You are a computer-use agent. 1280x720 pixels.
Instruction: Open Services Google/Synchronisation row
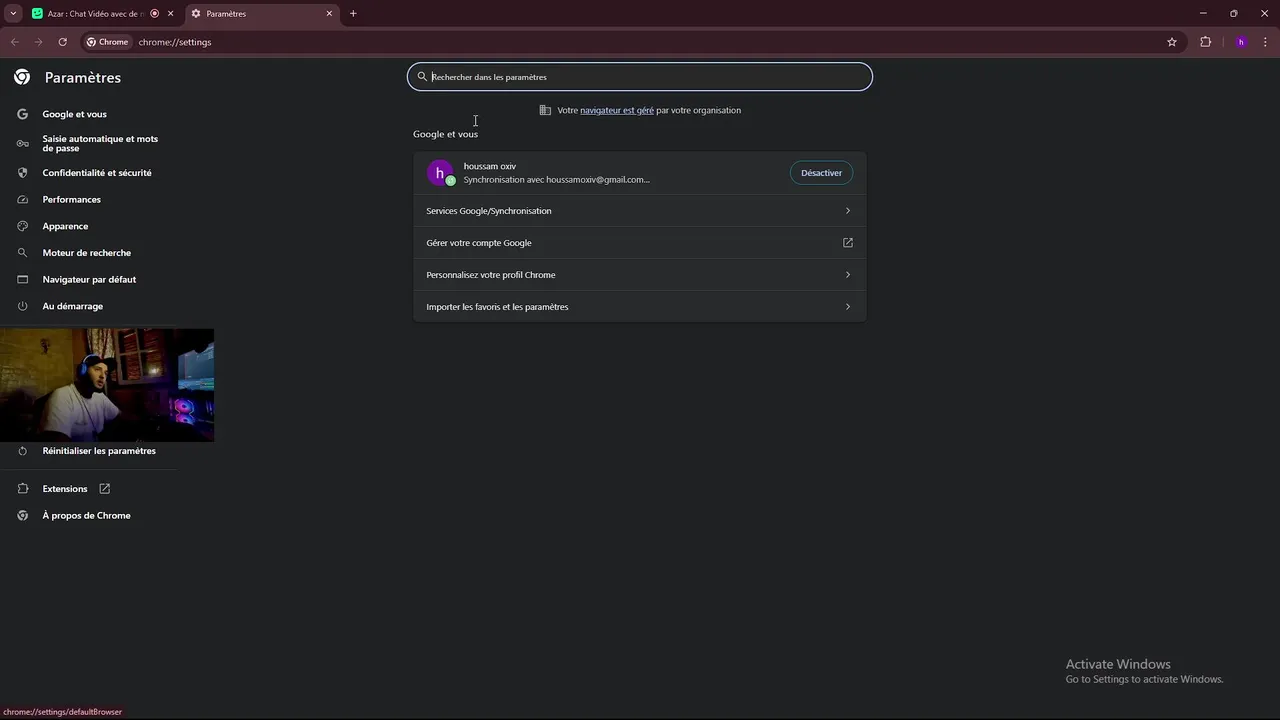[640, 211]
